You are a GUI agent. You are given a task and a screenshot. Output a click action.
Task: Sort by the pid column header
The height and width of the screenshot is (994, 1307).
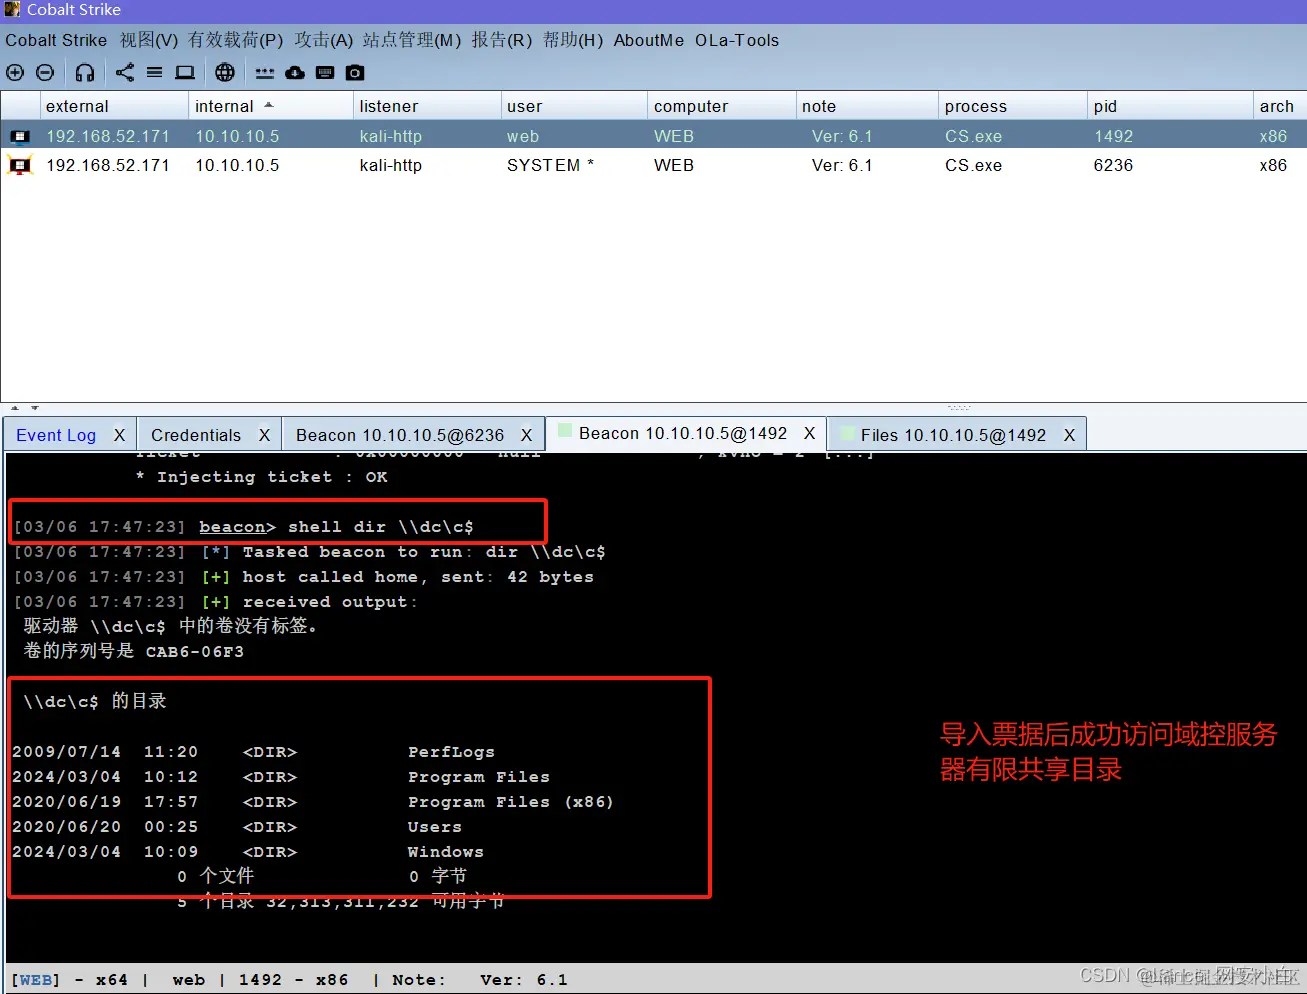coord(1170,106)
